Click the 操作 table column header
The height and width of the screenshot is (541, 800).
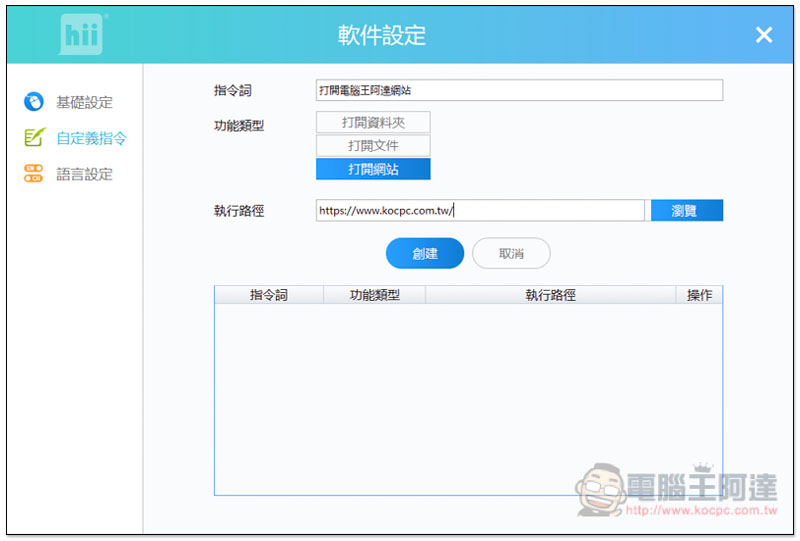coord(699,295)
